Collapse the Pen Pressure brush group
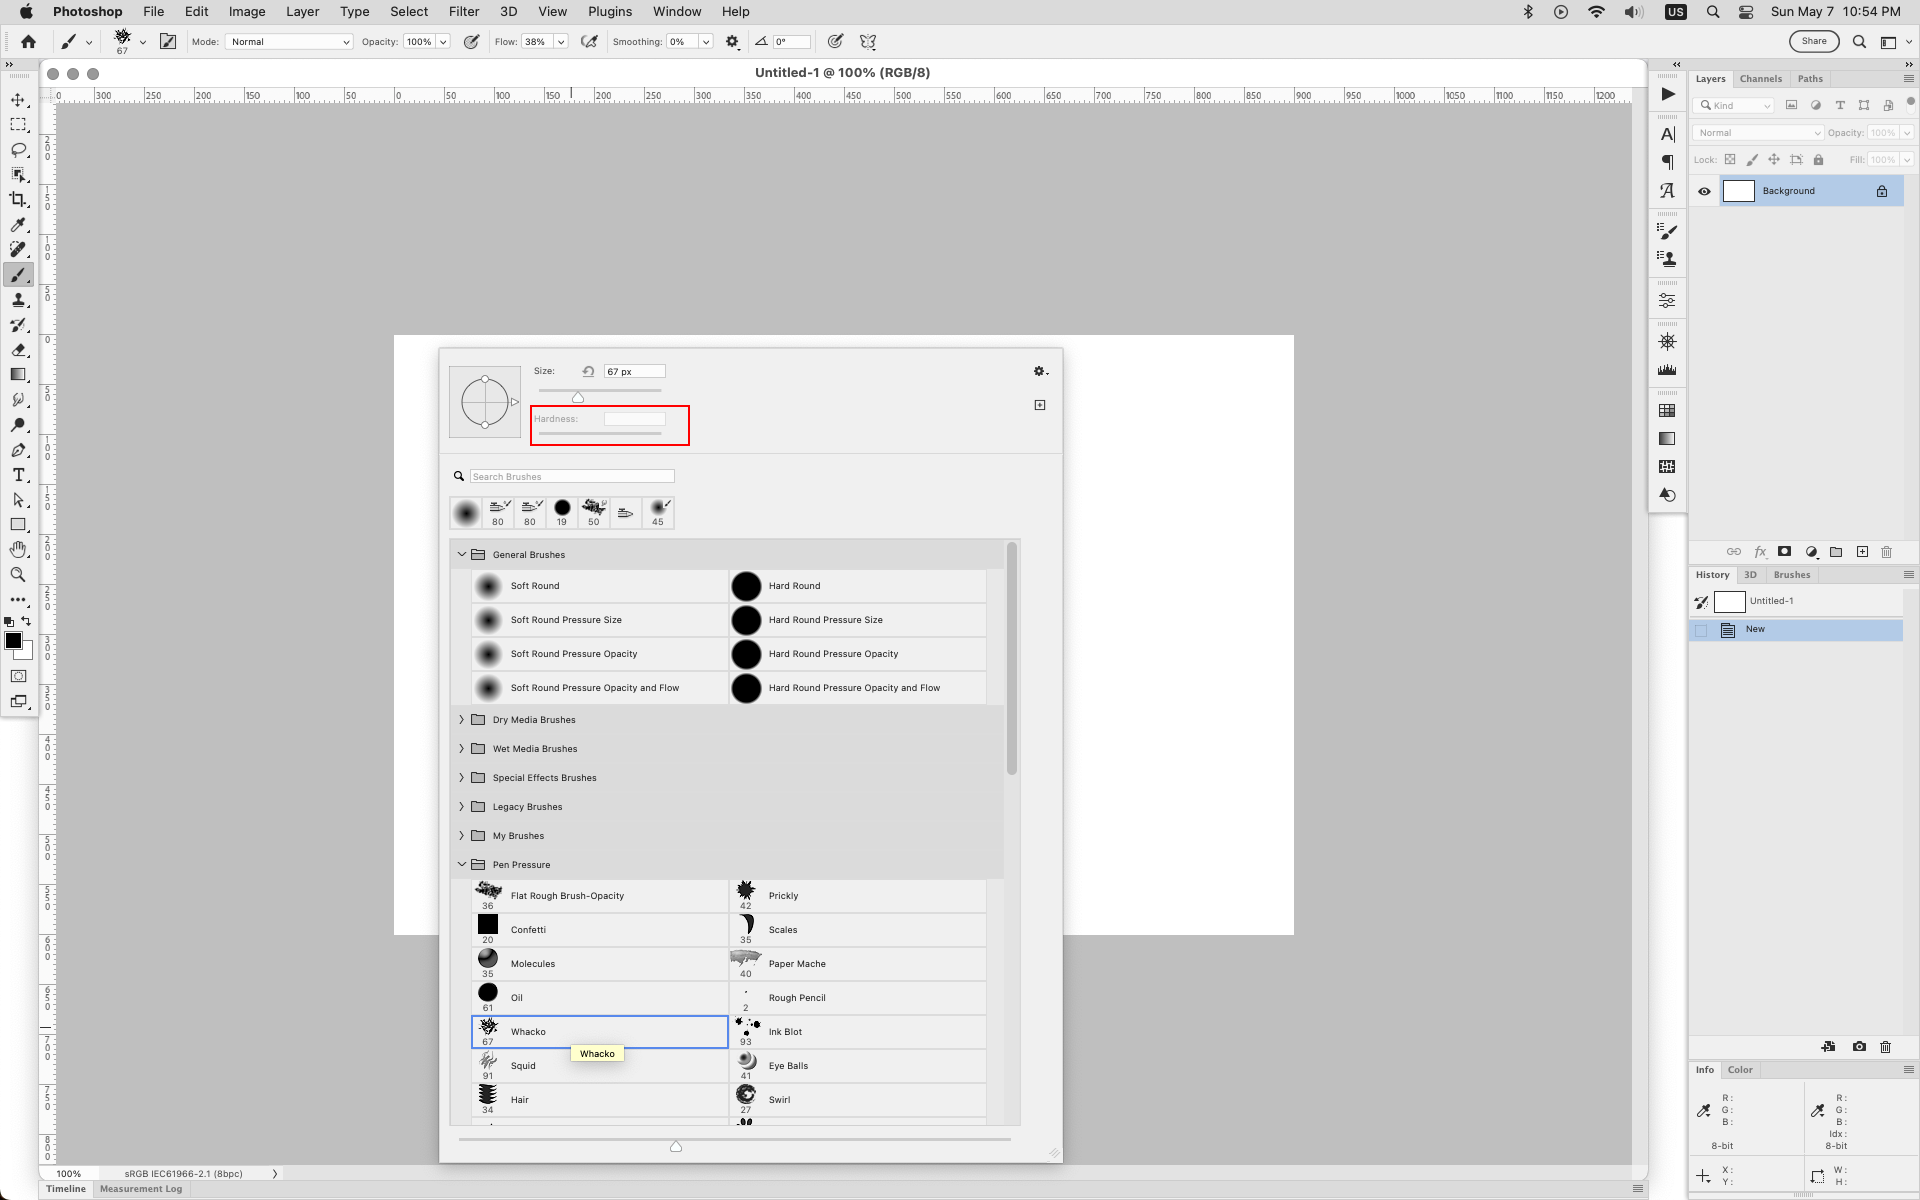 [x=461, y=864]
